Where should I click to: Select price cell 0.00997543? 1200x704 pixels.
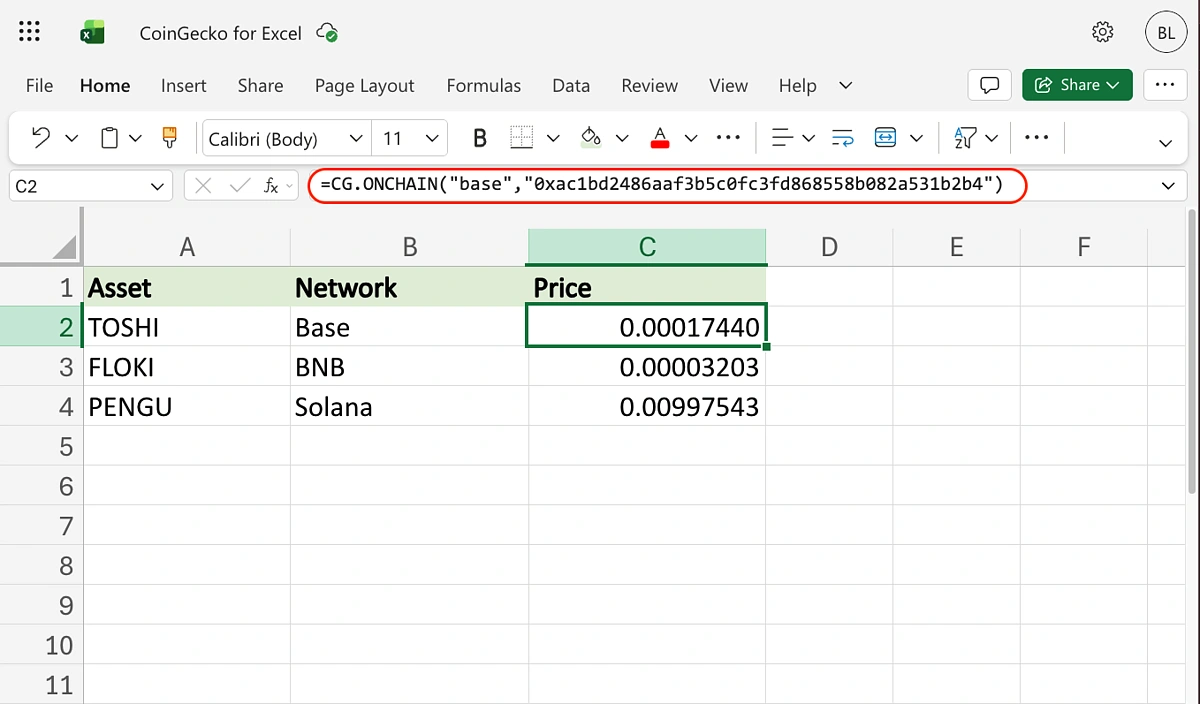click(x=647, y=407)
